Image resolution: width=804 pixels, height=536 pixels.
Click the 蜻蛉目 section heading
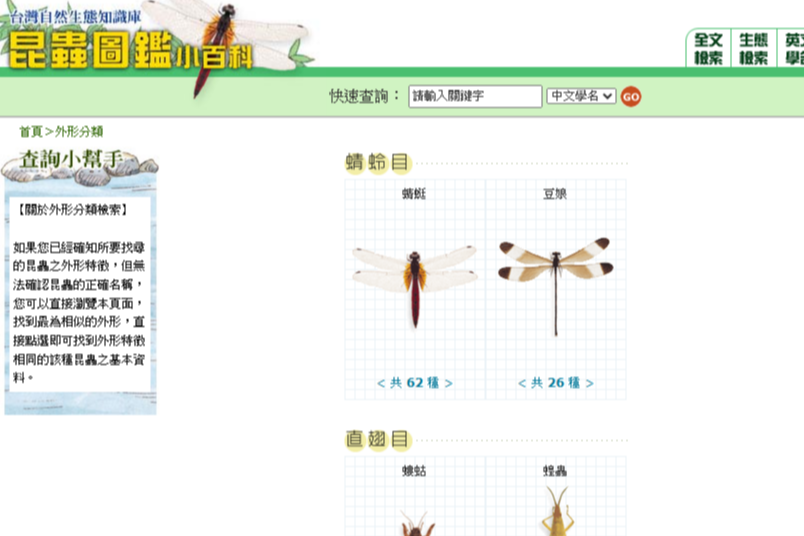[378, 163]
